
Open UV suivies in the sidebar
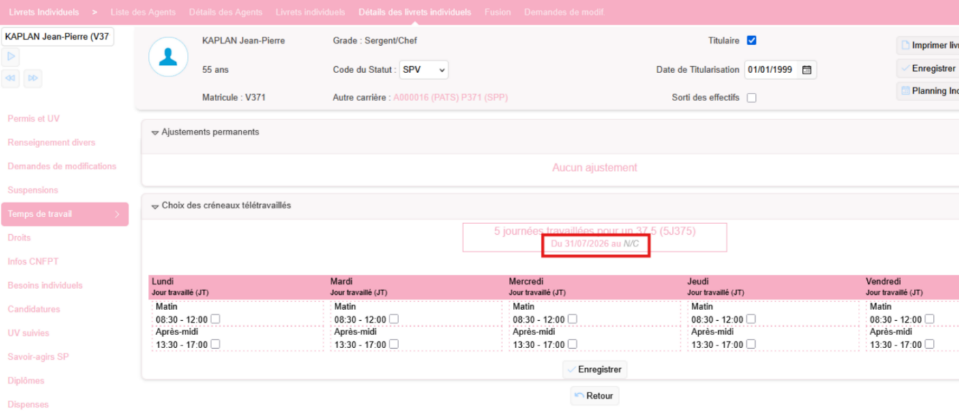tap(28, 333)
